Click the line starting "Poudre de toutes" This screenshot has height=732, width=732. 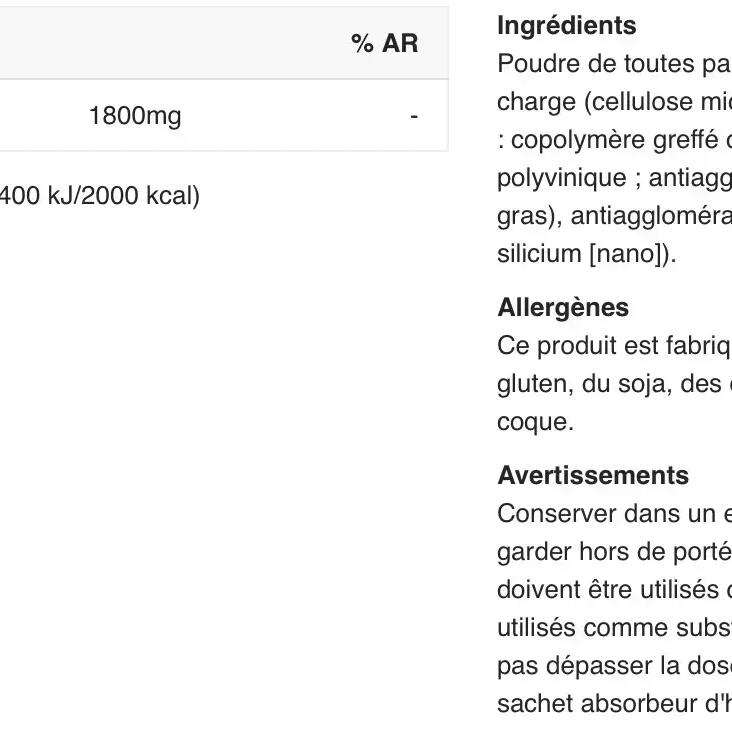tap(614, 64)
